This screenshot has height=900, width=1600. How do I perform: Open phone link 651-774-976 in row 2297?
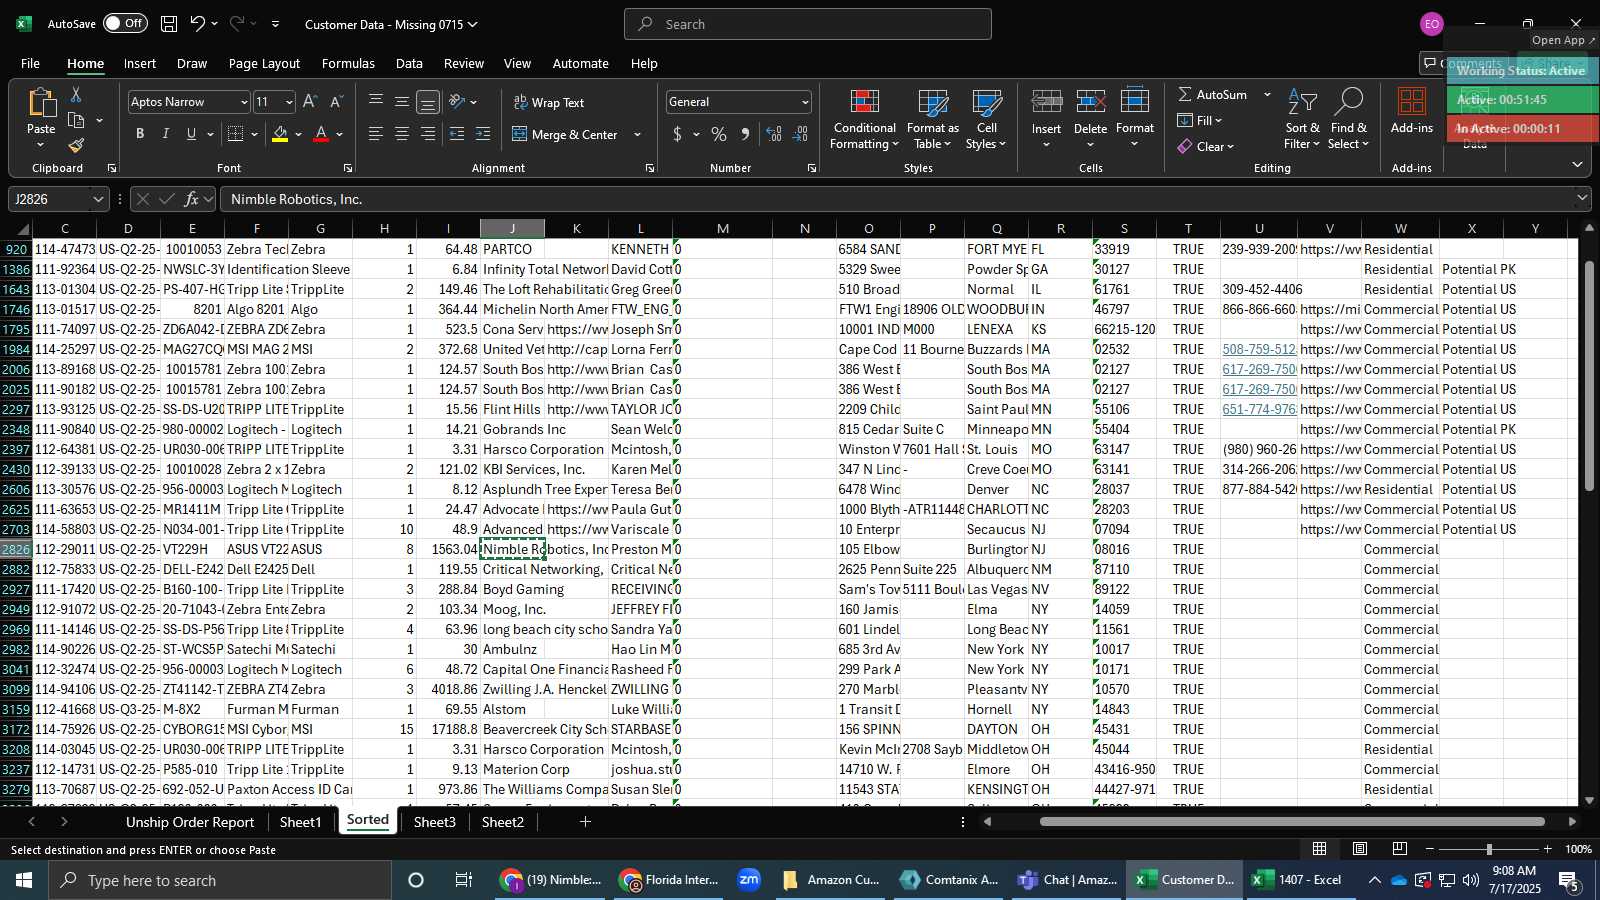(x=1259, y=409)
